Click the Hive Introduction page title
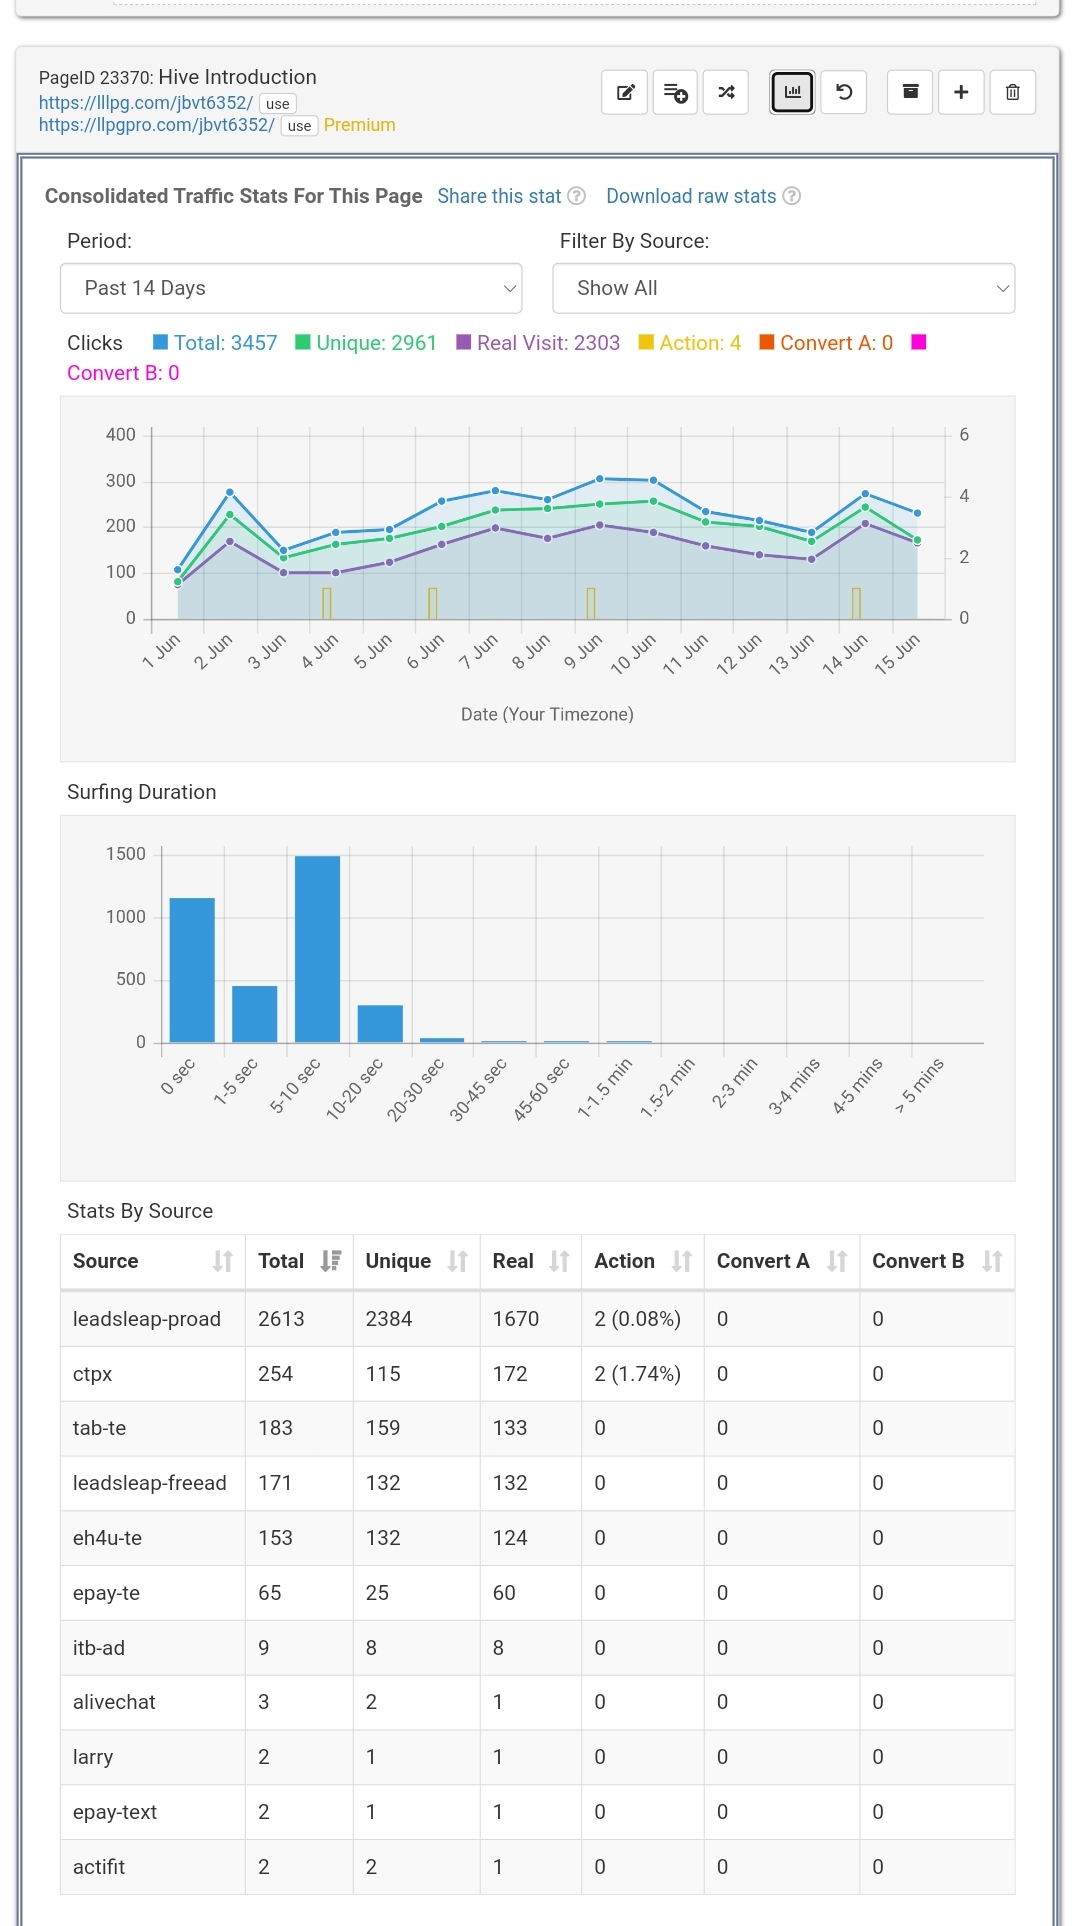1080x1926 pixels. click(x=238, y=77)
